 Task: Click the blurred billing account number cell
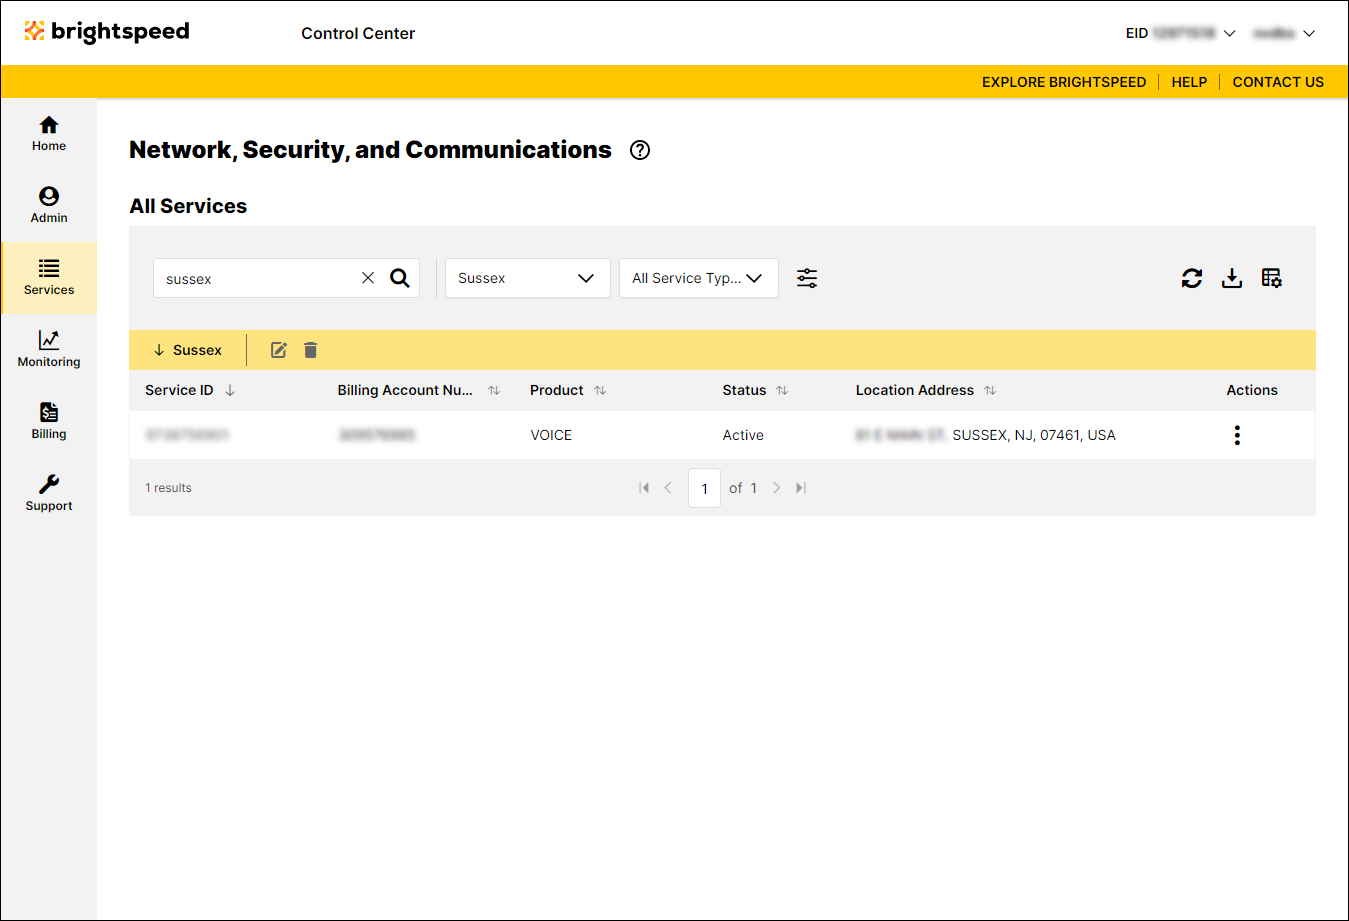coord(376,435)
